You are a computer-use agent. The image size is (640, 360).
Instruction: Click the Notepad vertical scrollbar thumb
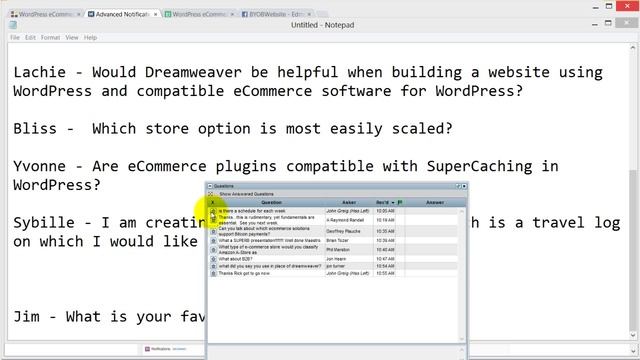pos(633,249)
